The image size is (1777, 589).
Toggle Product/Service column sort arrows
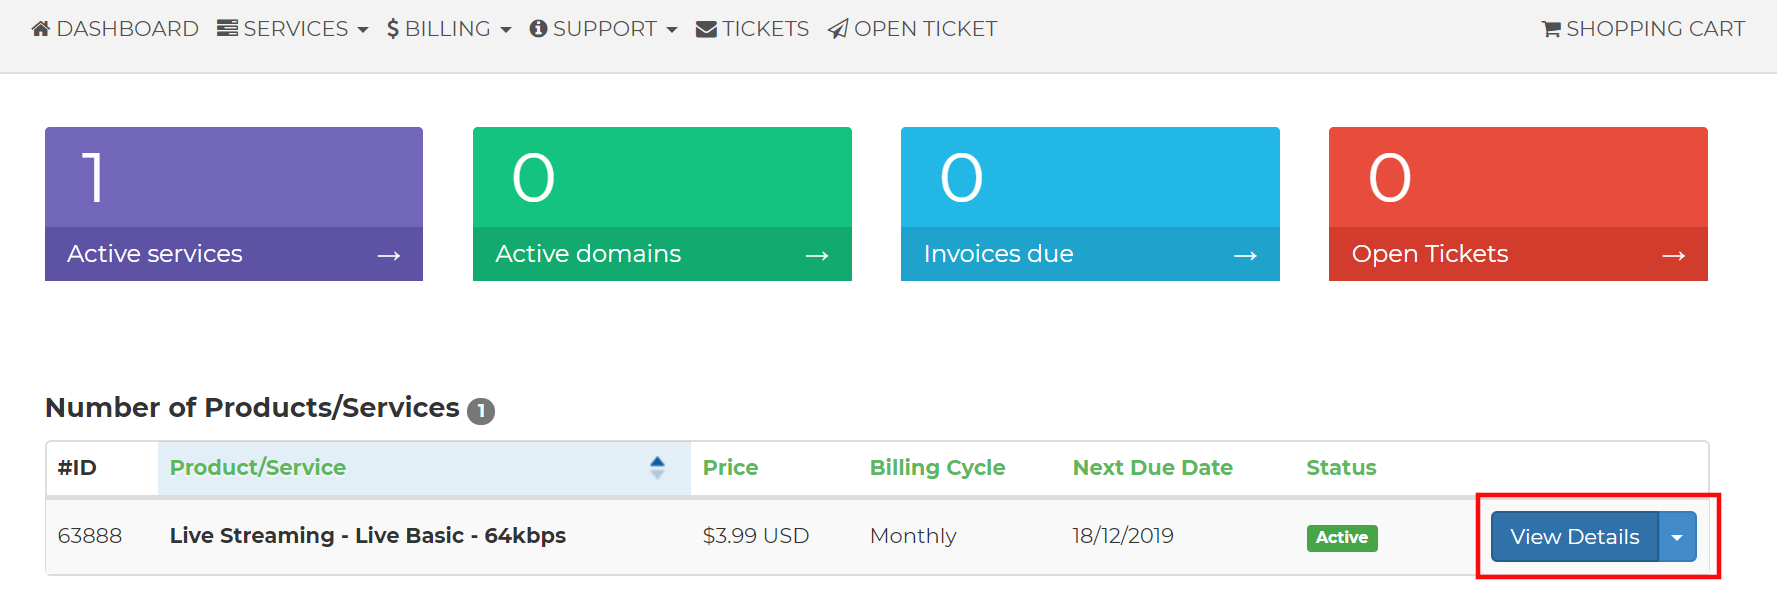pos(657,467)
